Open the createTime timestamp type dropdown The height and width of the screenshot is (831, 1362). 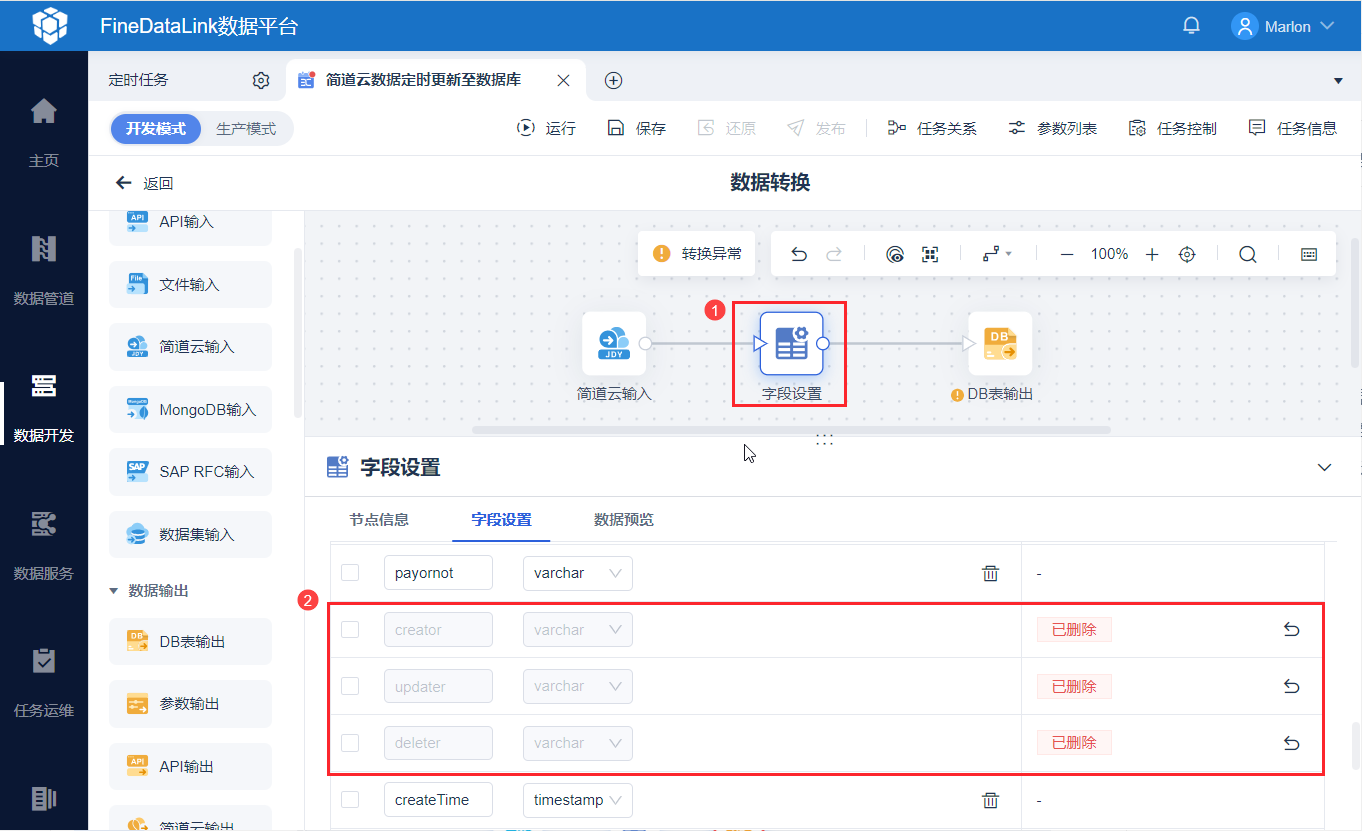click(578, 800)
